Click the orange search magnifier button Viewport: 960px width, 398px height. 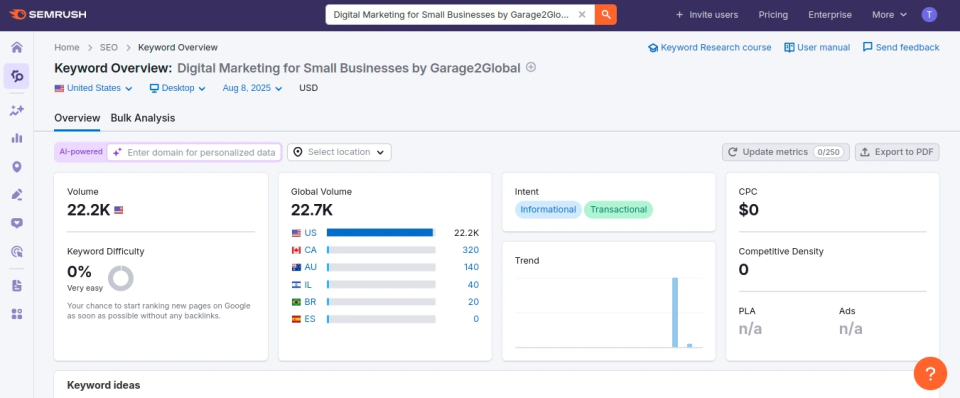(606, 14)
